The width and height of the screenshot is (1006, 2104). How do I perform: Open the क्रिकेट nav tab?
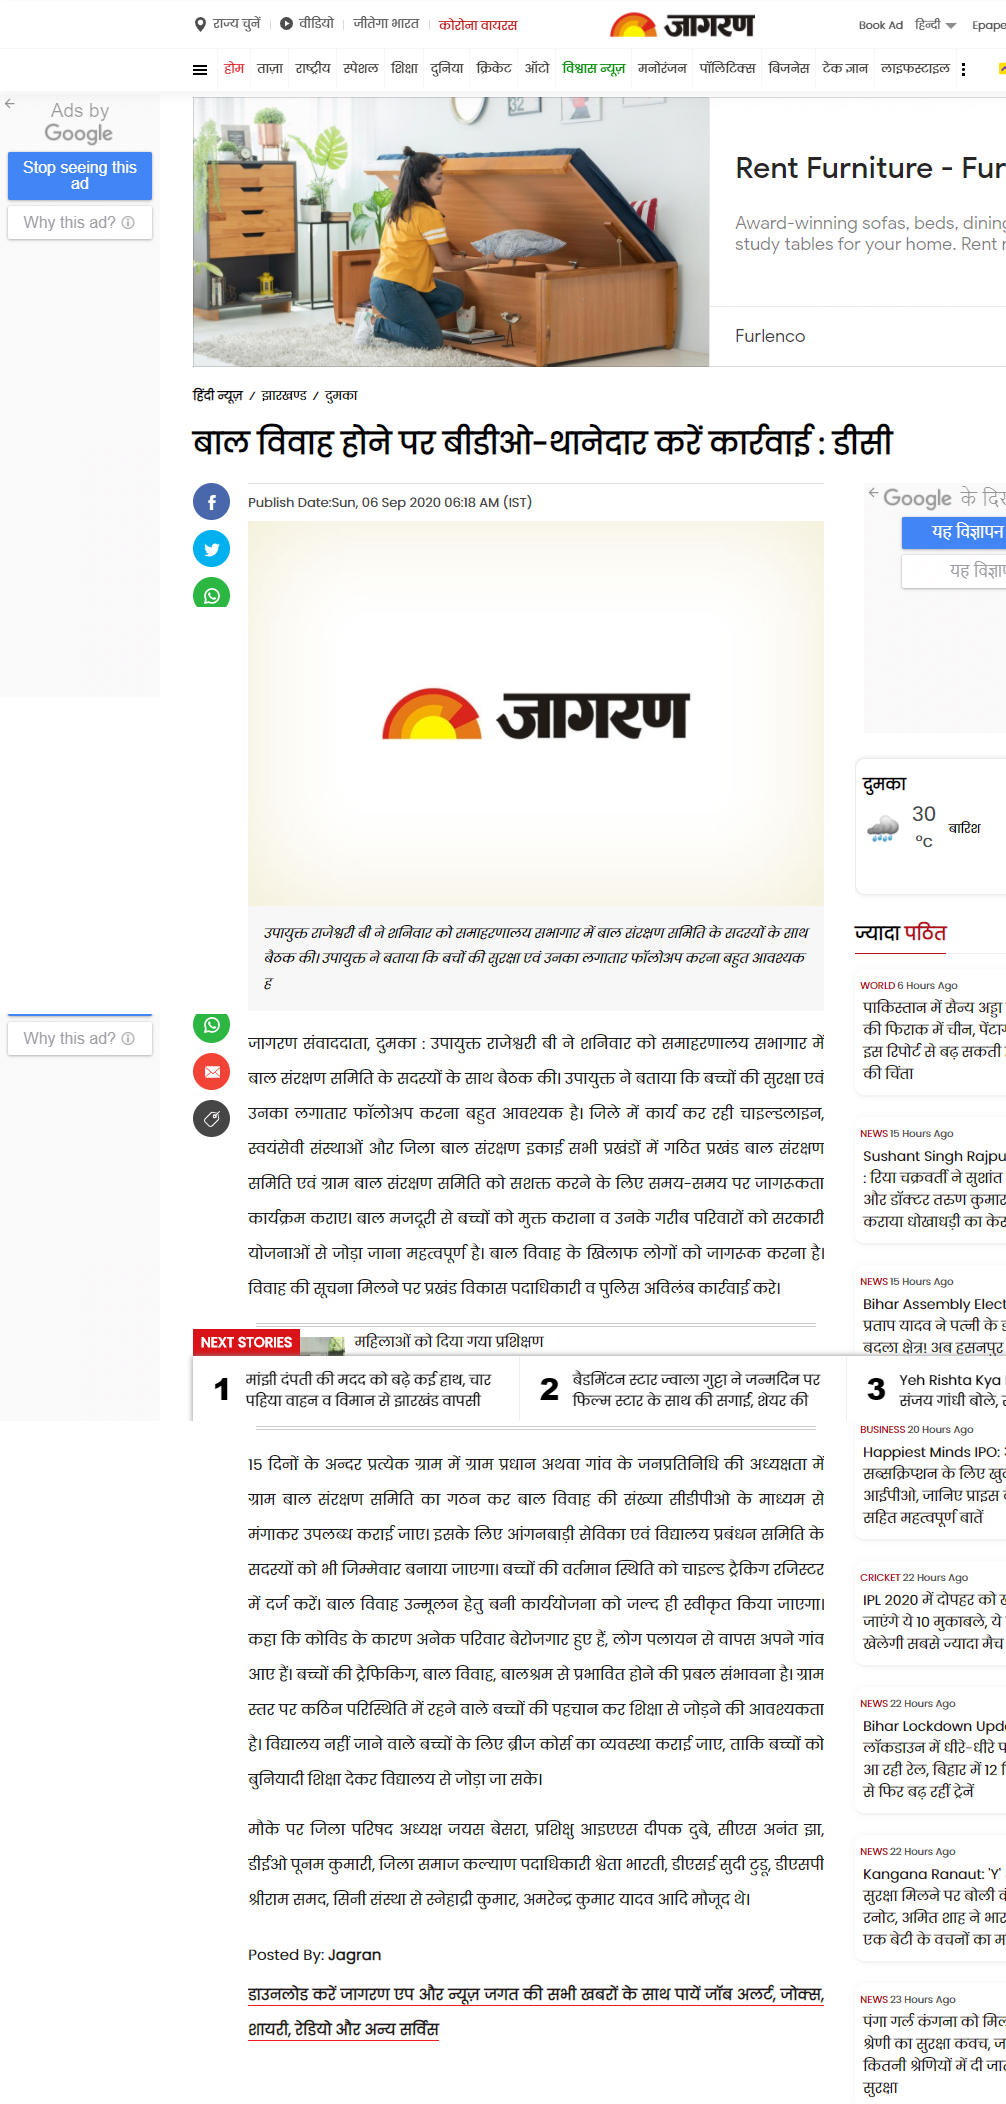[x=494, y=68]
